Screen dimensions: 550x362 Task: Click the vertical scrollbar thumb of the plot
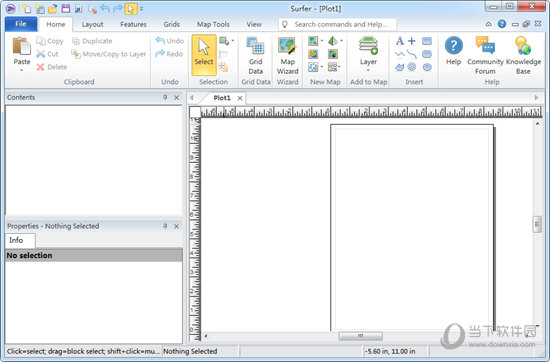pyautogui.click(x=537, y=224)
